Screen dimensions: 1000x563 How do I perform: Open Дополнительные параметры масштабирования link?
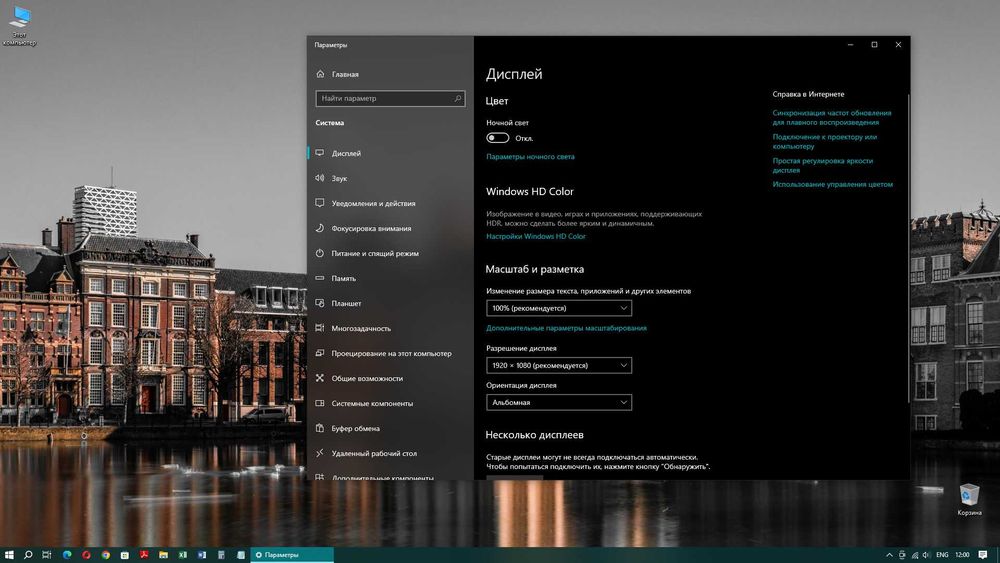(566, 328)
